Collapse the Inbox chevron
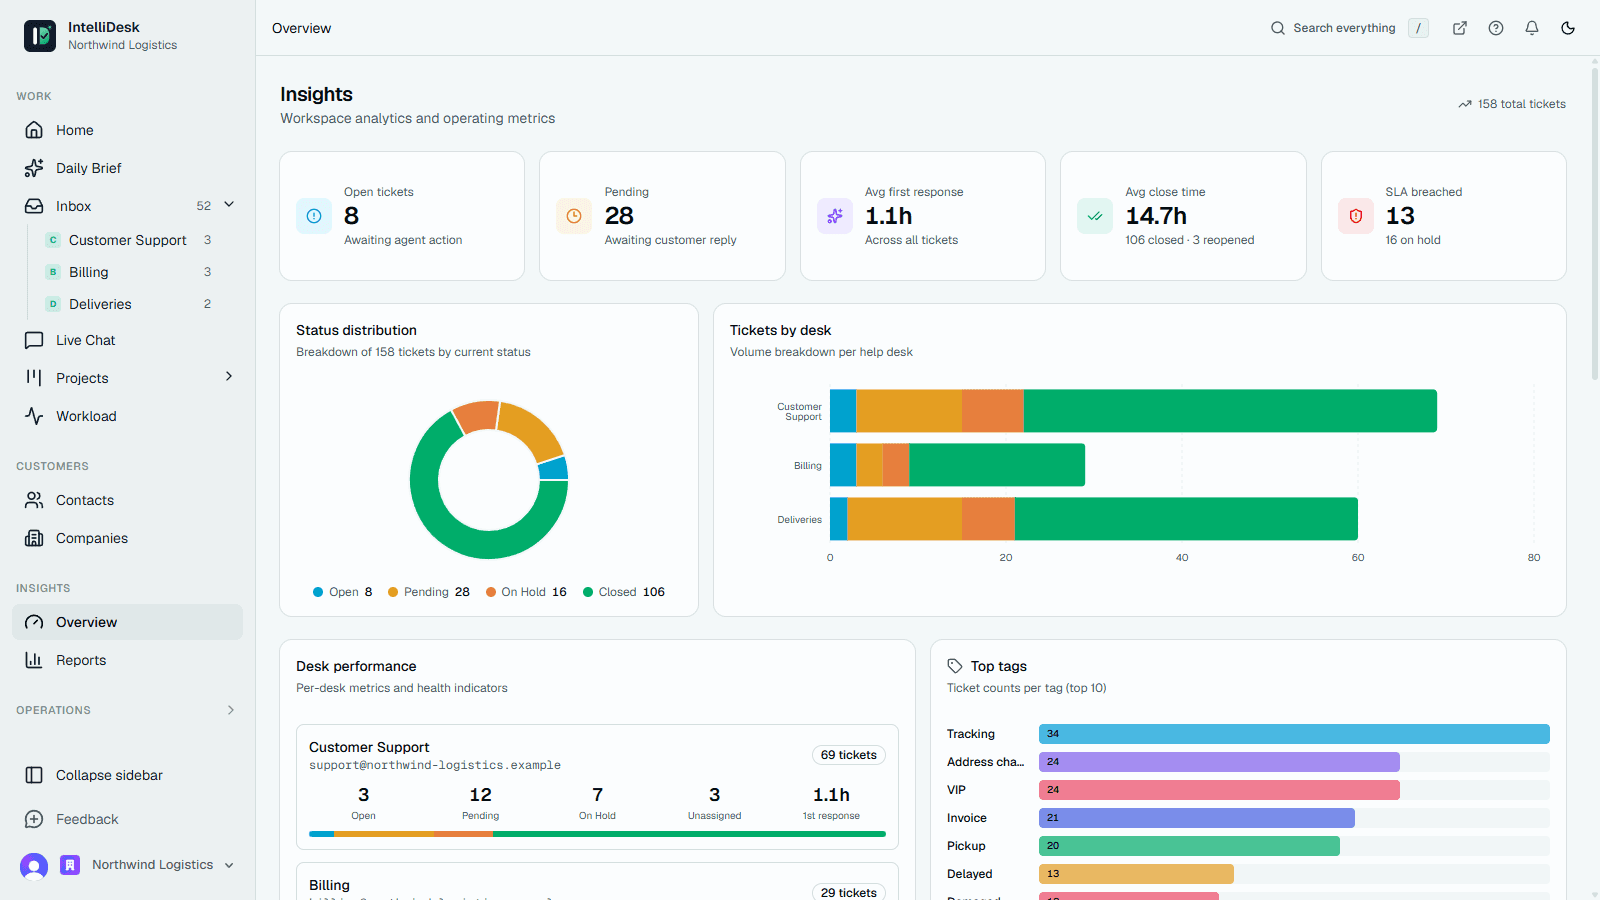This screenshot has width=1600, height=900. click(229, 205)
